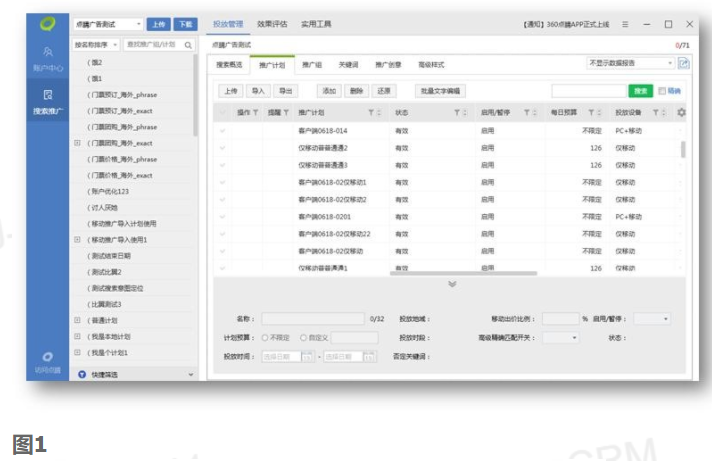Focus the 名称 input field
Screen dimensions: 712x461
[312, 319]
